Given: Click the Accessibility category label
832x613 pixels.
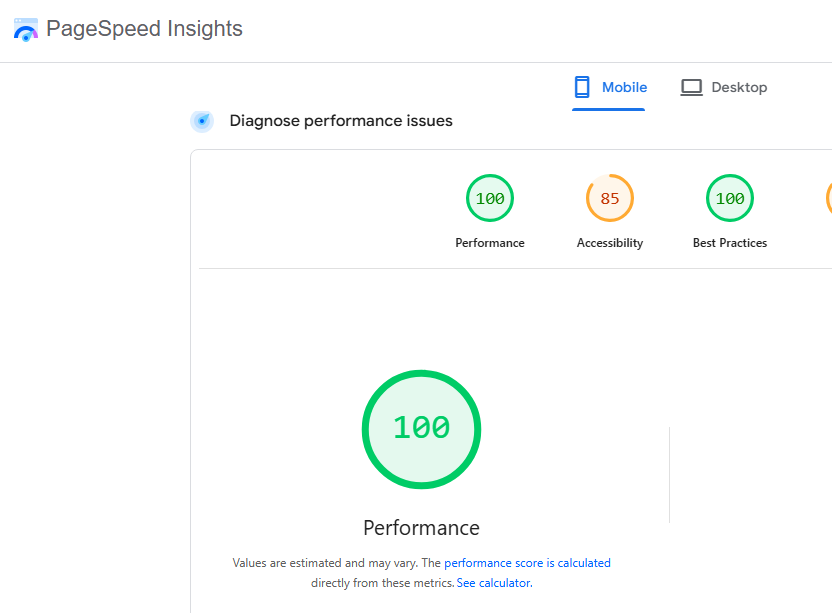Looking at the screenshot, I should (x=610, y=243).
